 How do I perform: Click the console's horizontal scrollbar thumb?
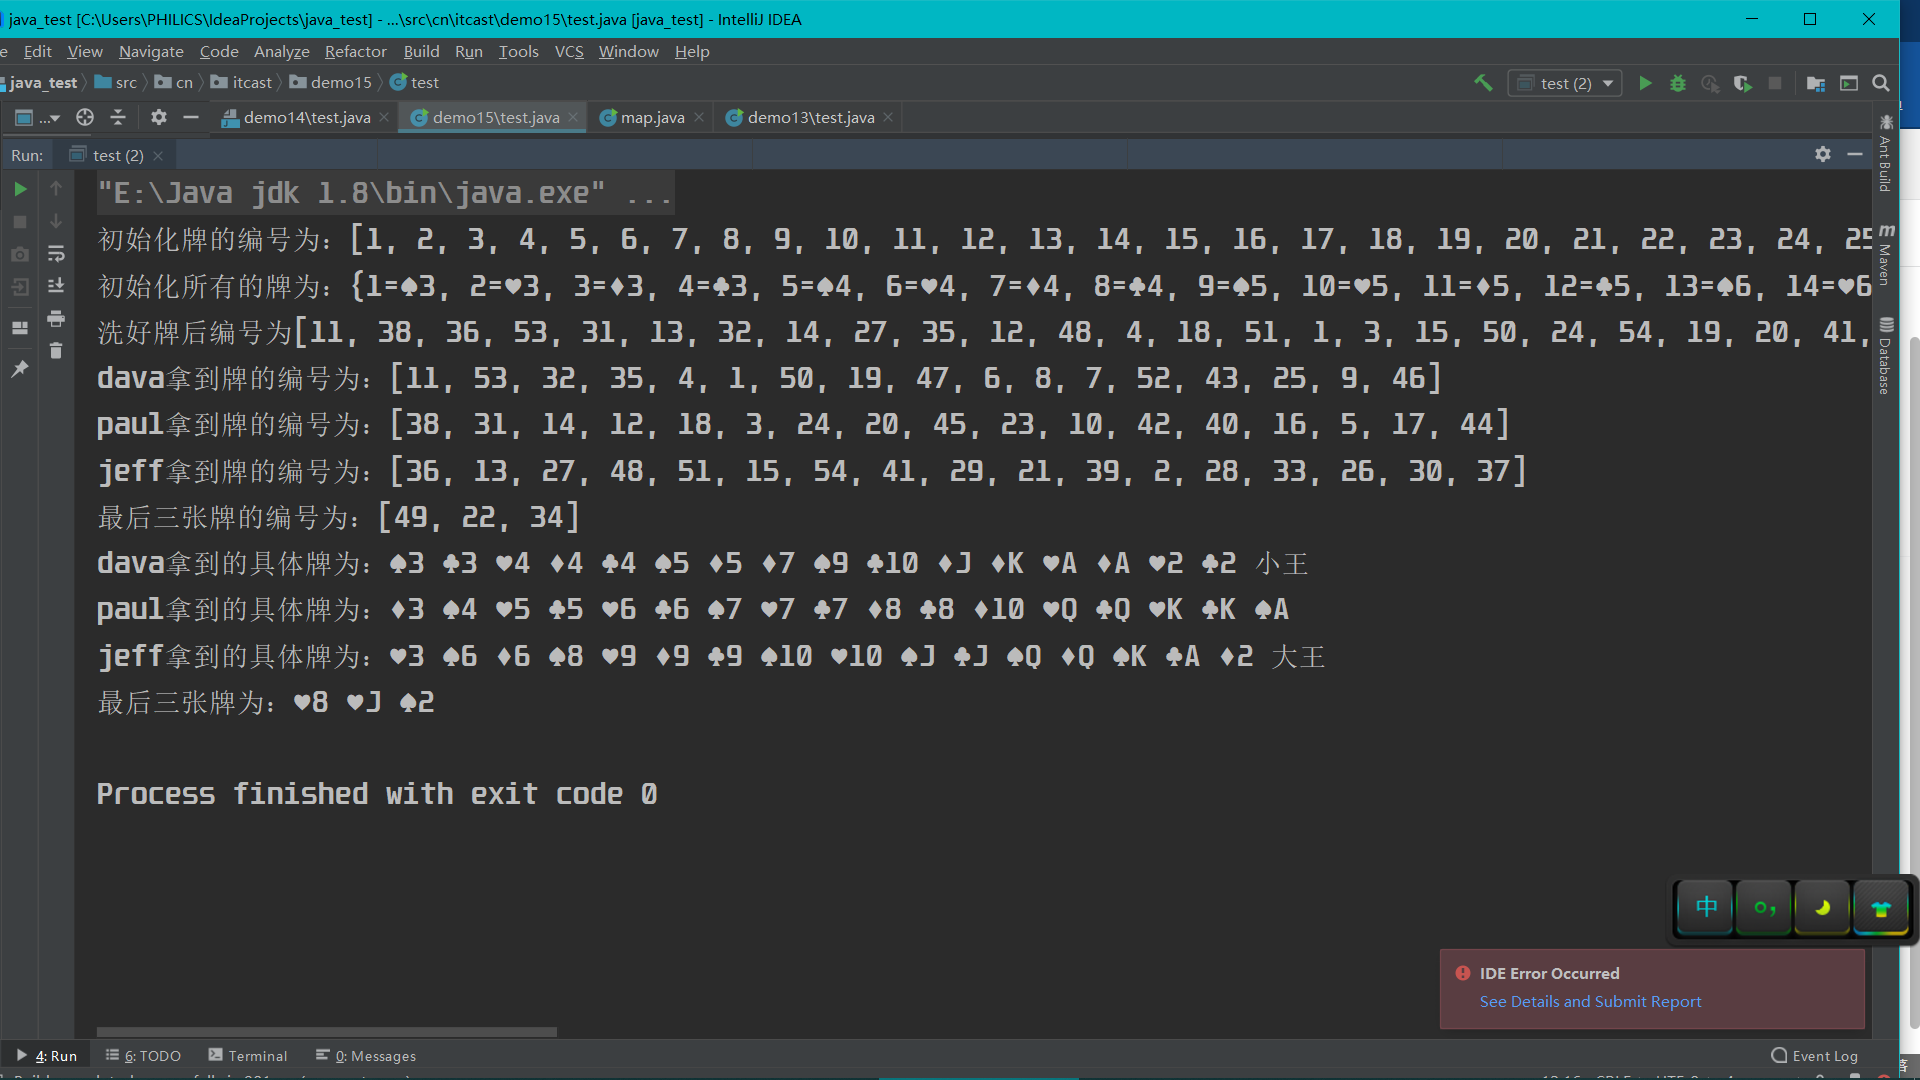click(326, 1031)
